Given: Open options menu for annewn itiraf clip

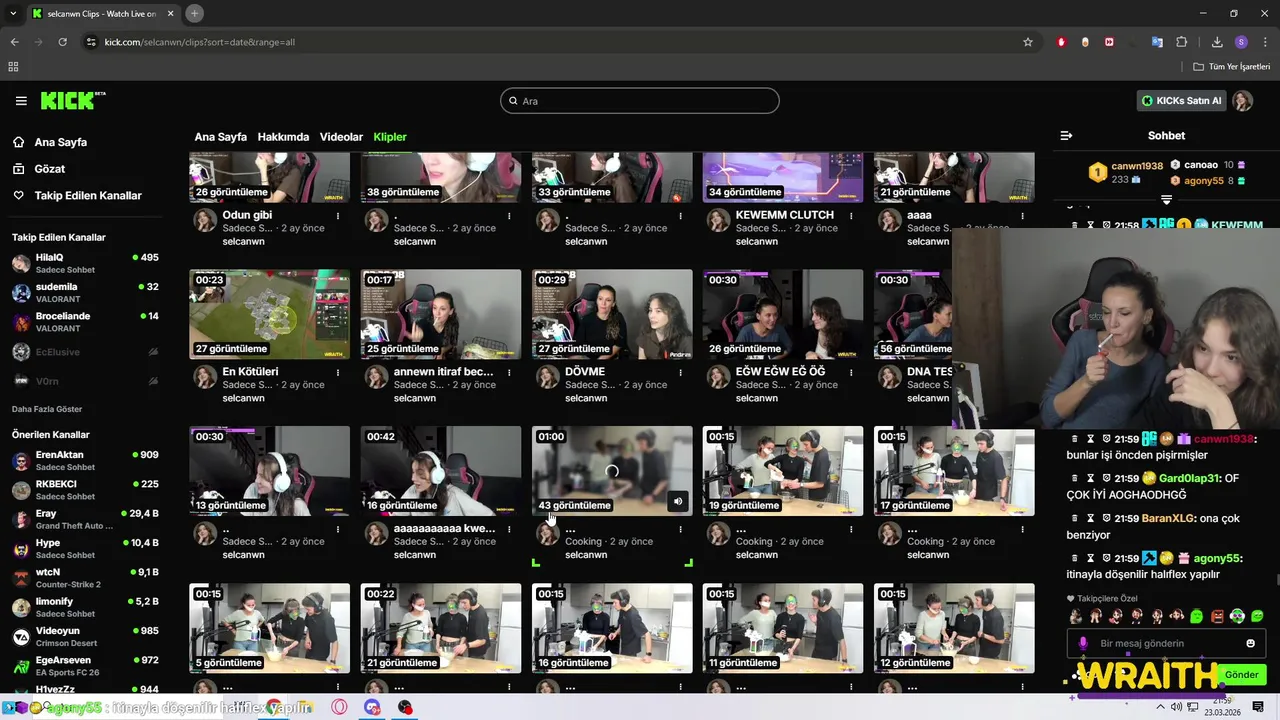Looking at the screenshot, I should coord(509,372).
